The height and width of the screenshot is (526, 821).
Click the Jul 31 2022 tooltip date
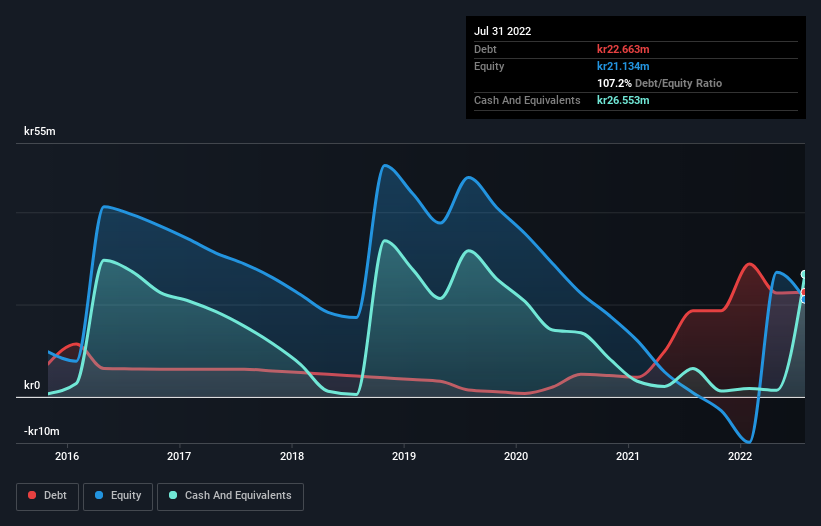coord(503,31)
